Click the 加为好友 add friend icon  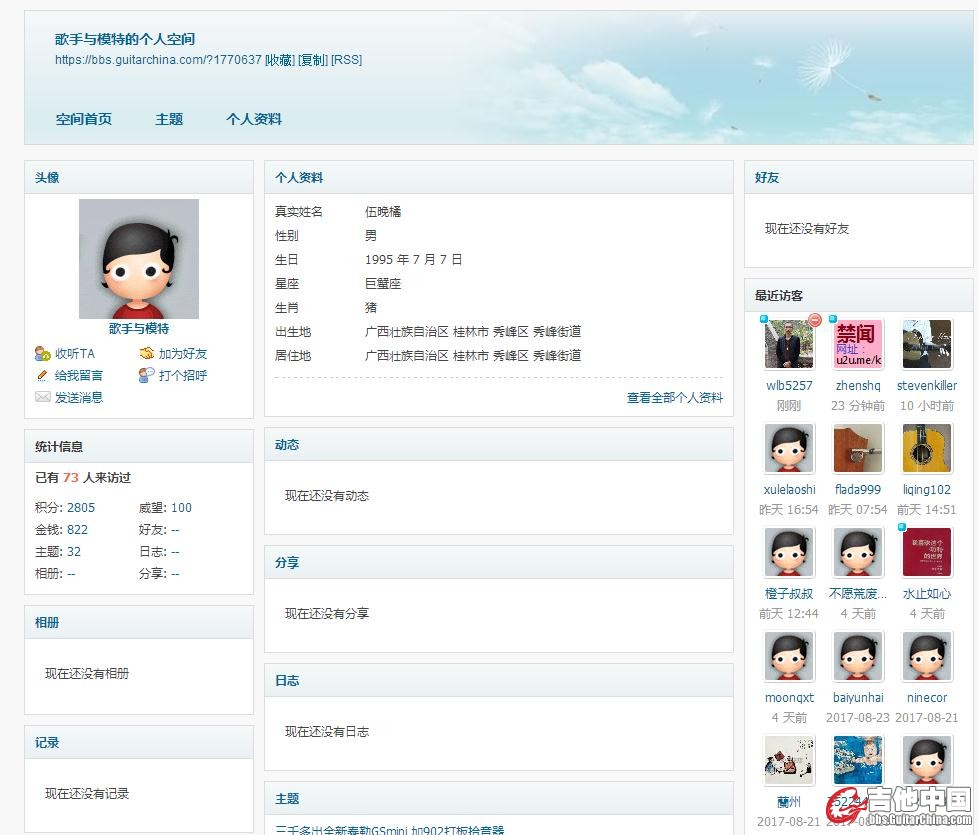146,354
